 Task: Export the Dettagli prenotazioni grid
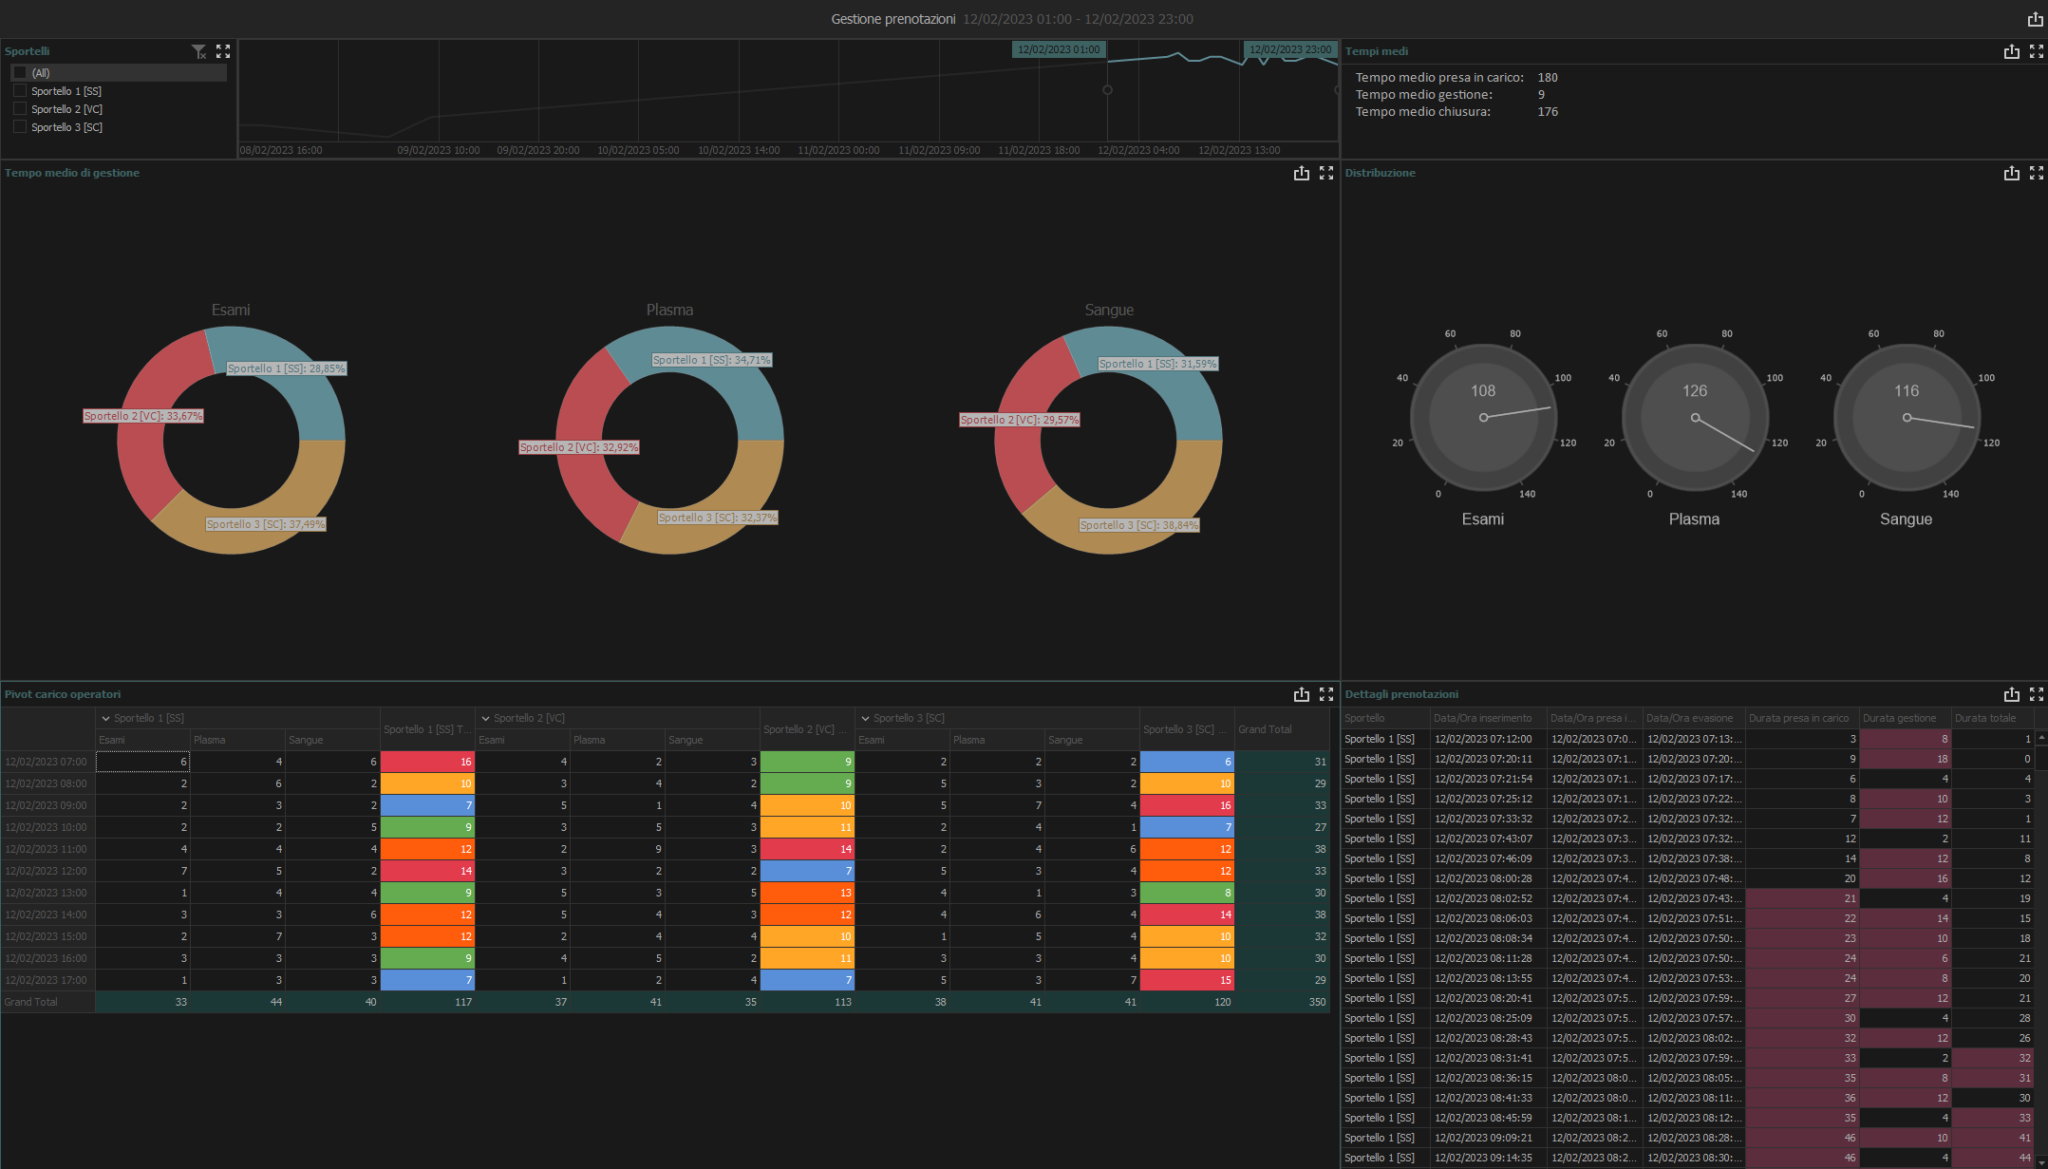(x=2011, y=694)
